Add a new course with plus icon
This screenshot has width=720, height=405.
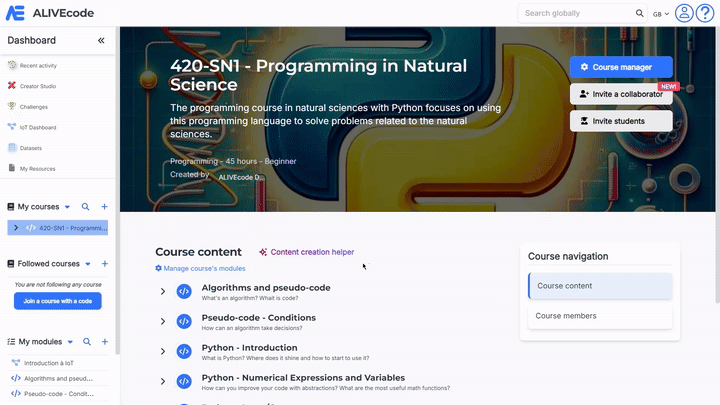[104, 207]
